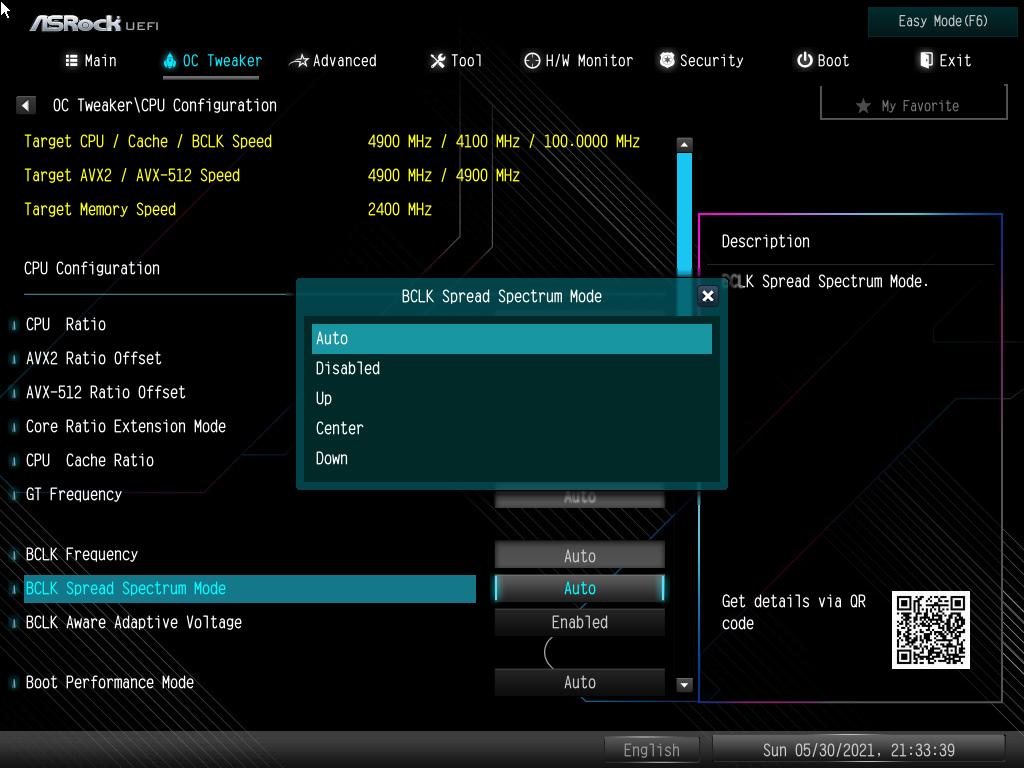Select AVX2 Ratio Offset row
Viewport: 1024px width, 768px height.
[93, 359]
